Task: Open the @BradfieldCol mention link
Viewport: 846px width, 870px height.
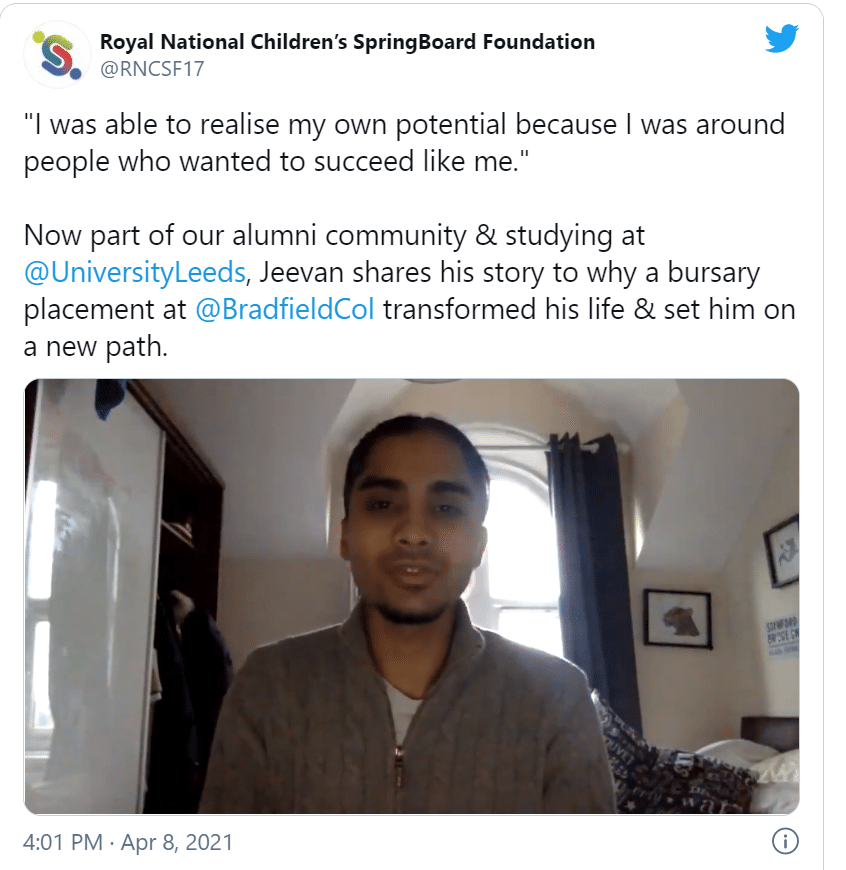Action: [285, 309]
